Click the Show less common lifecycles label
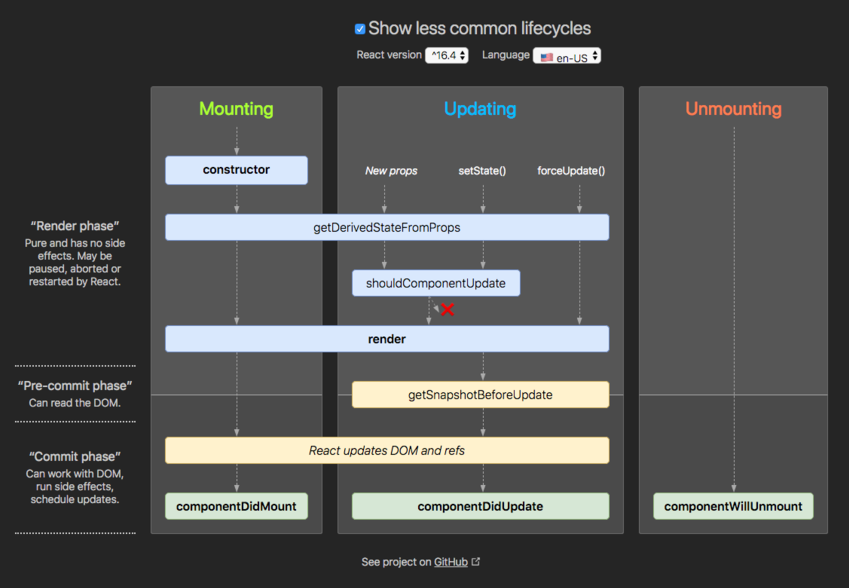Image resolution: width=849 pixels, height=588 pixels. click(x=480, y=29)
